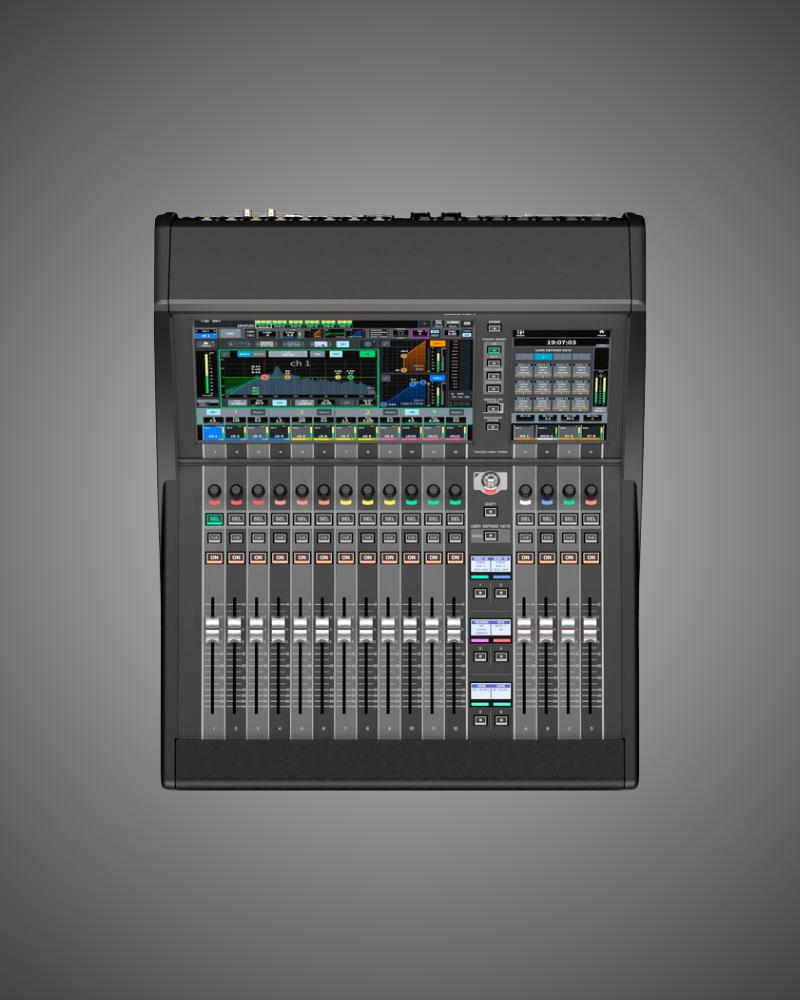Image resolution: width=800 pixels, height=1000 pixels.
Task: Toggle channel 12 ON key
Action: click(455, 557)
